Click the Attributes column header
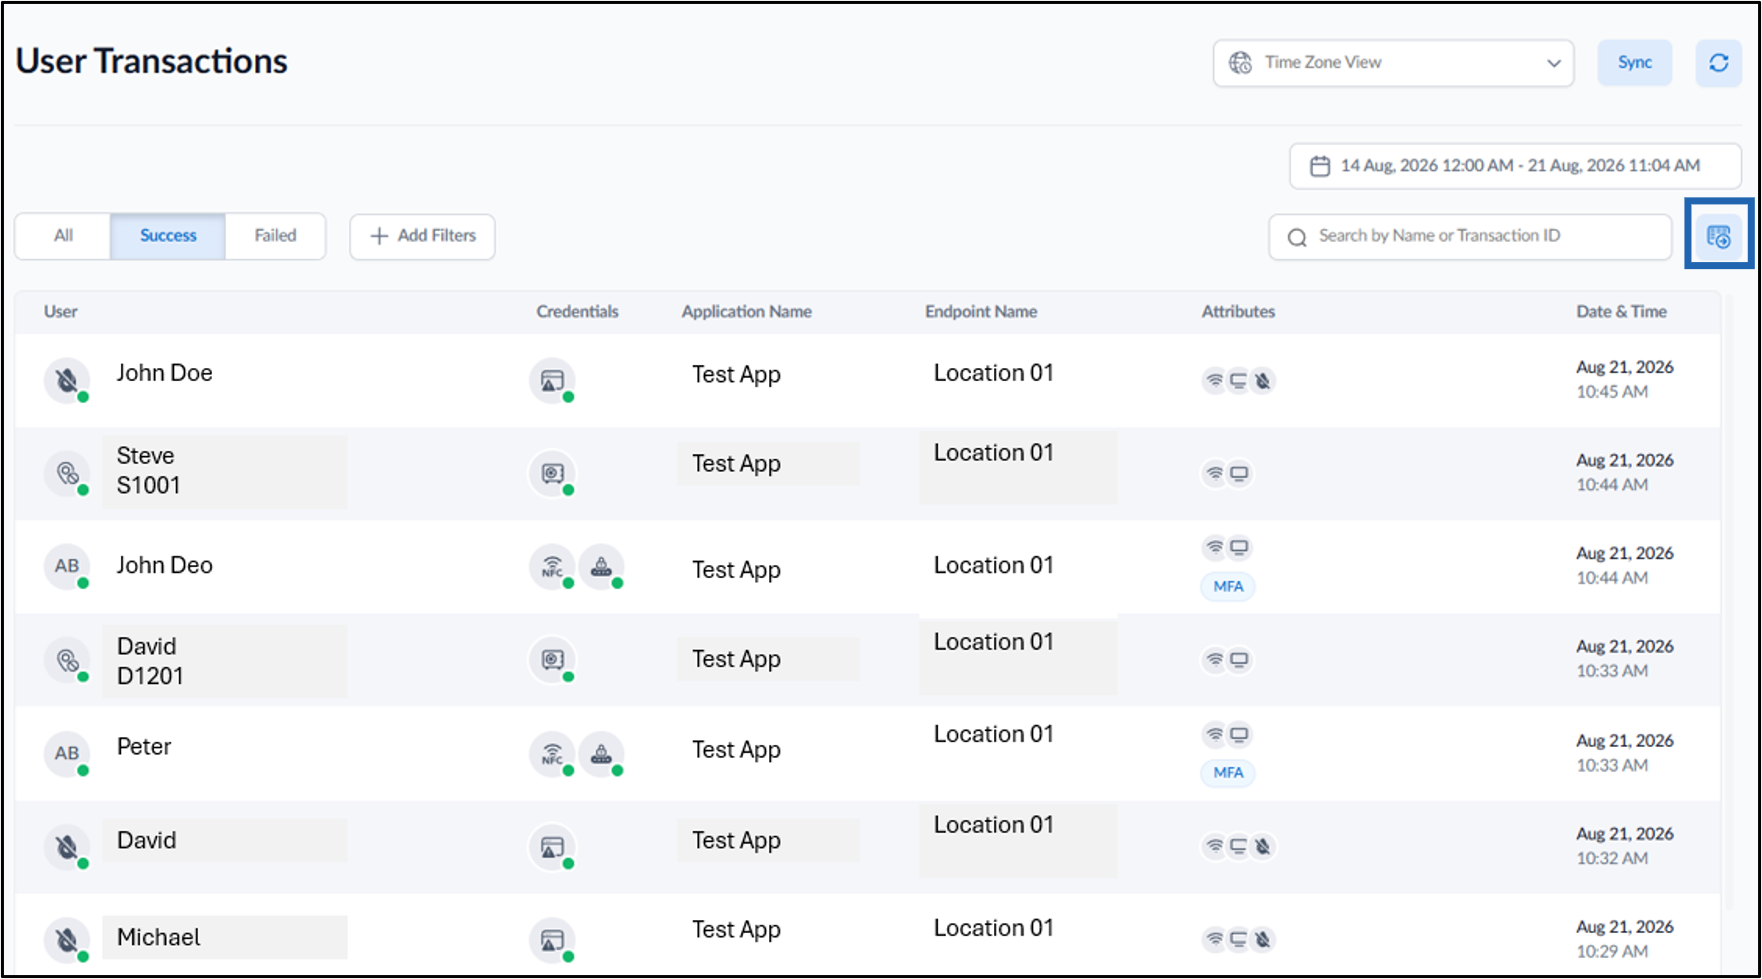The image size is (1762, 979). (1238, 312)
